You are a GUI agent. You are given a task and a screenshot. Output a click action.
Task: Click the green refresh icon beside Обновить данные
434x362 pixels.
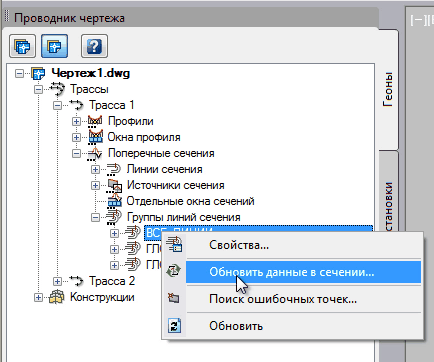click(174, 270)
